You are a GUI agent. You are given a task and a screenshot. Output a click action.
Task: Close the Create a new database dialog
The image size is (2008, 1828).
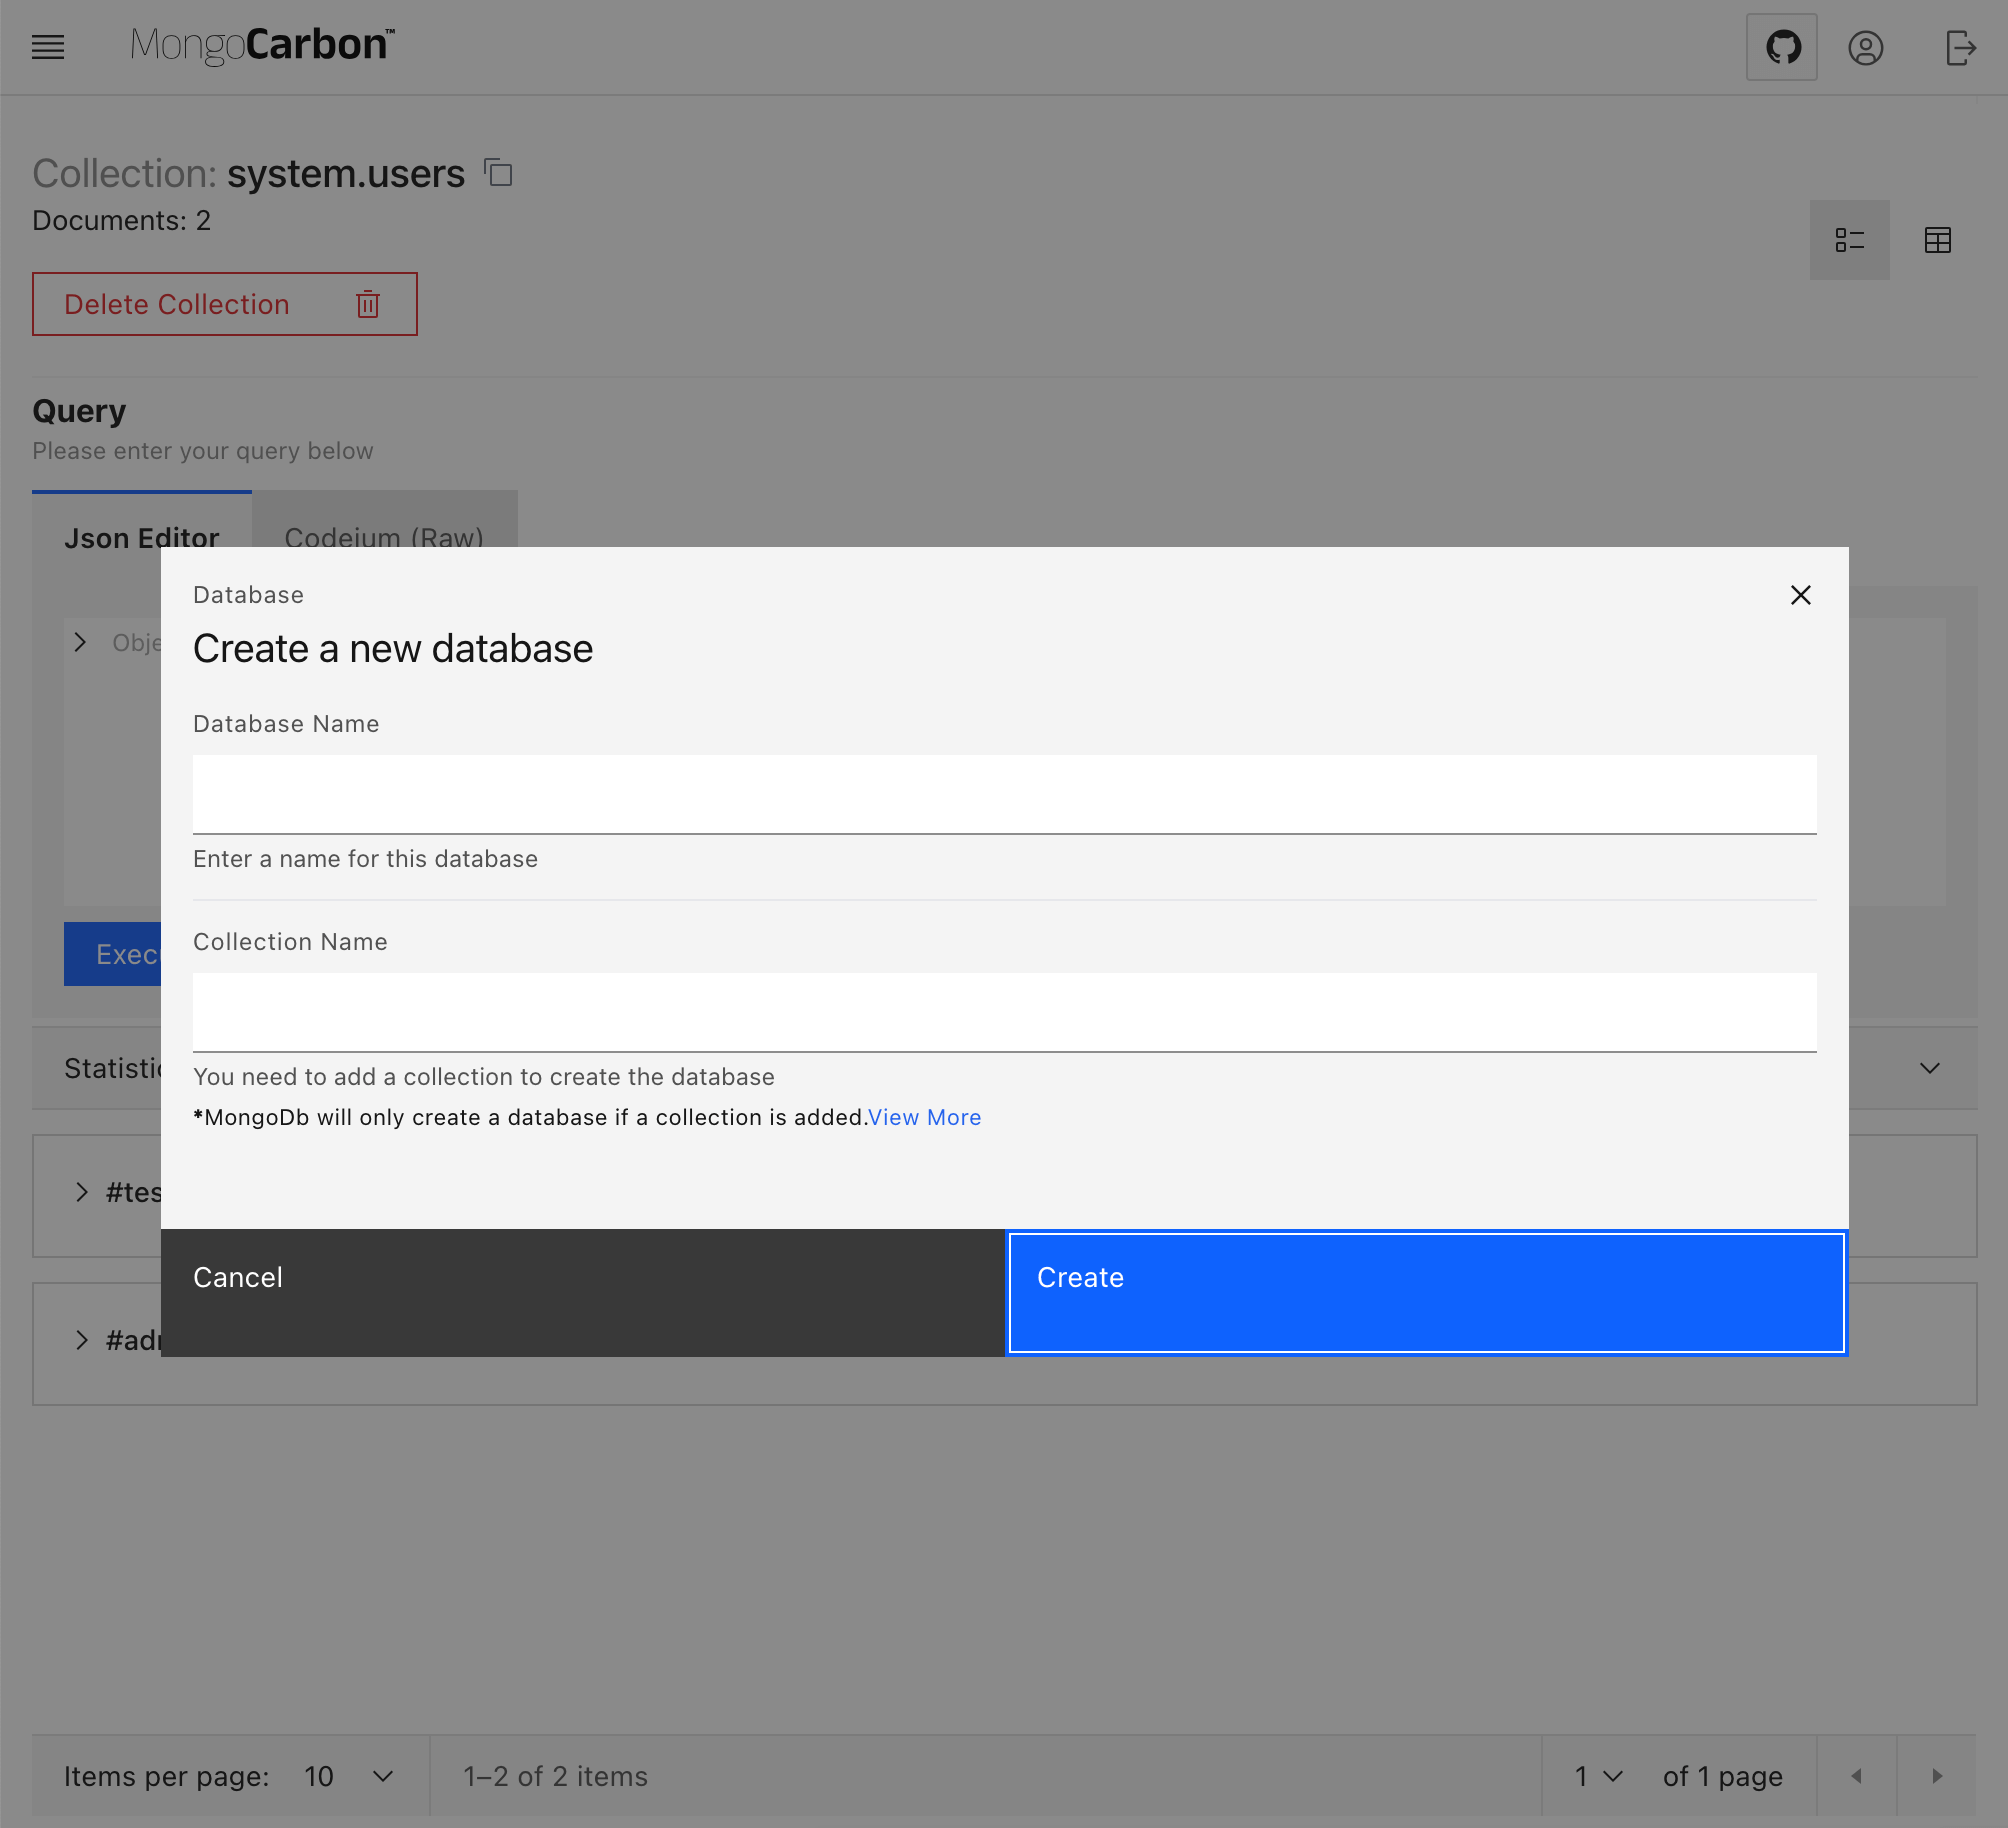coord(1800,595)
